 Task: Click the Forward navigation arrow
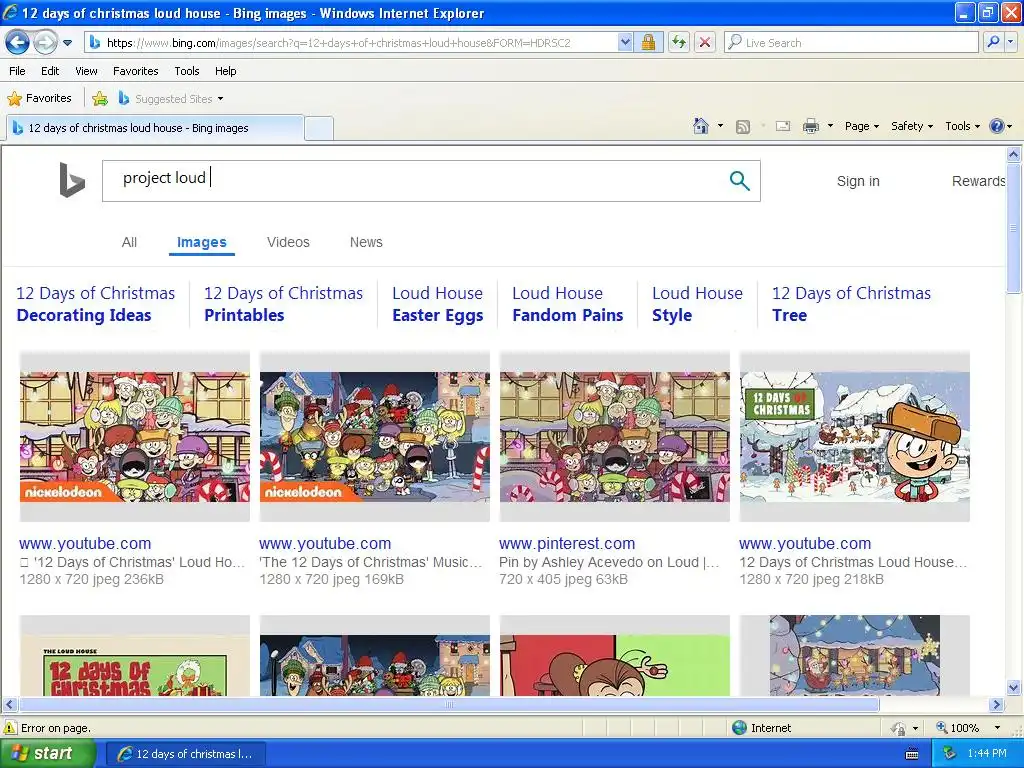[45, 43]
